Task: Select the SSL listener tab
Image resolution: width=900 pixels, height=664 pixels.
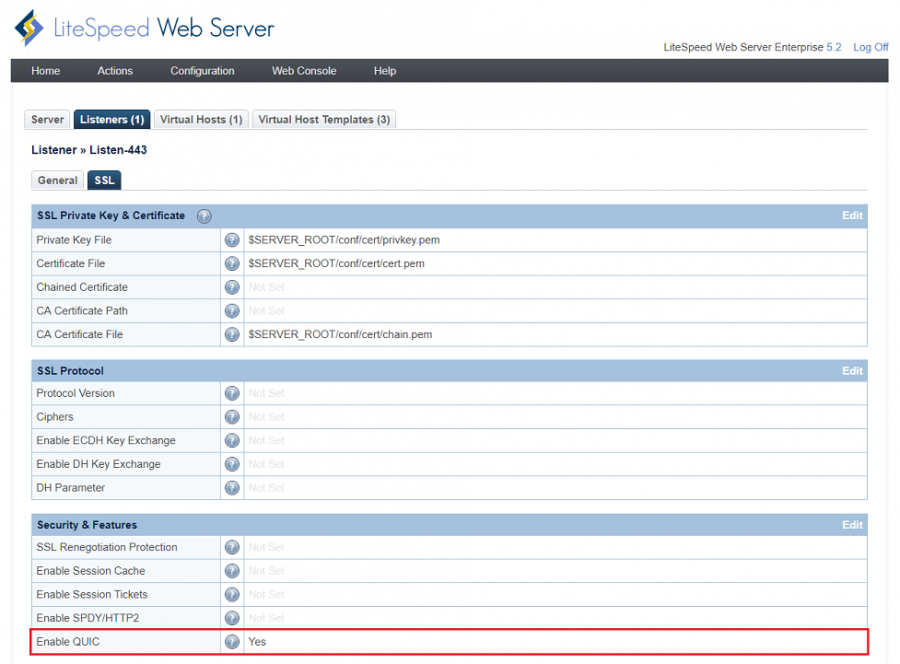Action: (x=104, y=180)
